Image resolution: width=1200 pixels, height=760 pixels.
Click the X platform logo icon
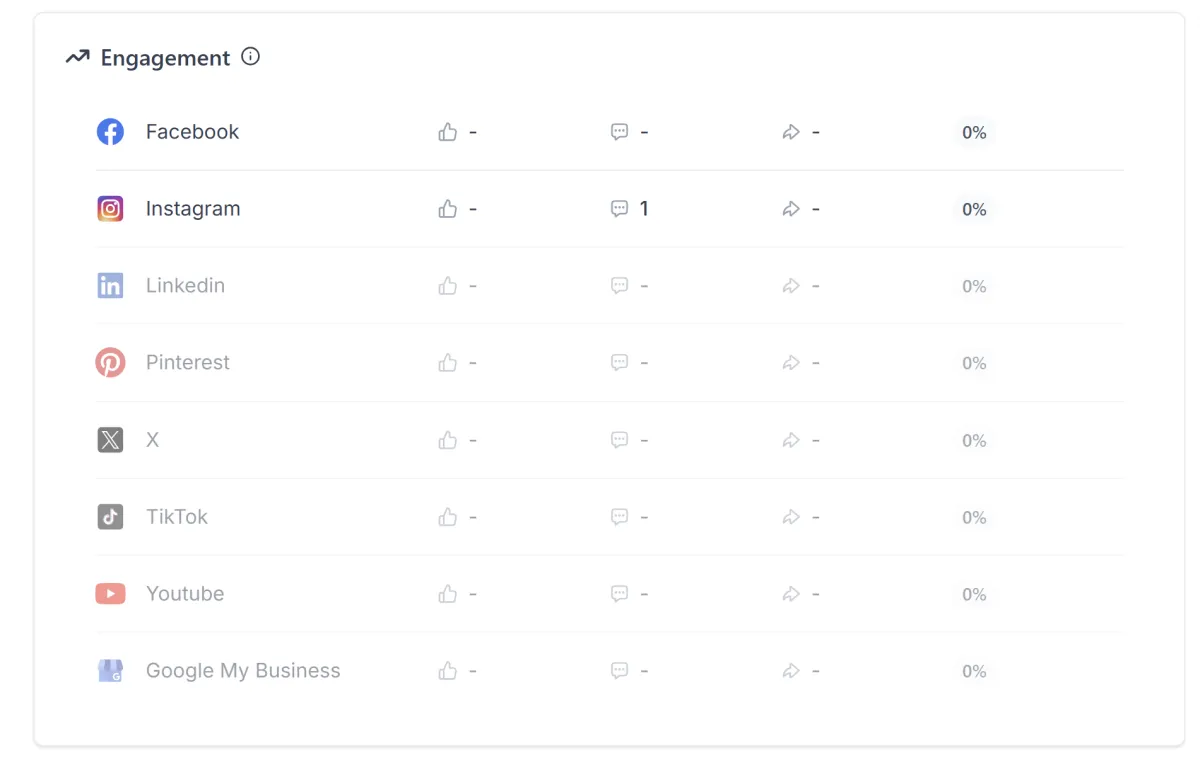coord(110,440)
